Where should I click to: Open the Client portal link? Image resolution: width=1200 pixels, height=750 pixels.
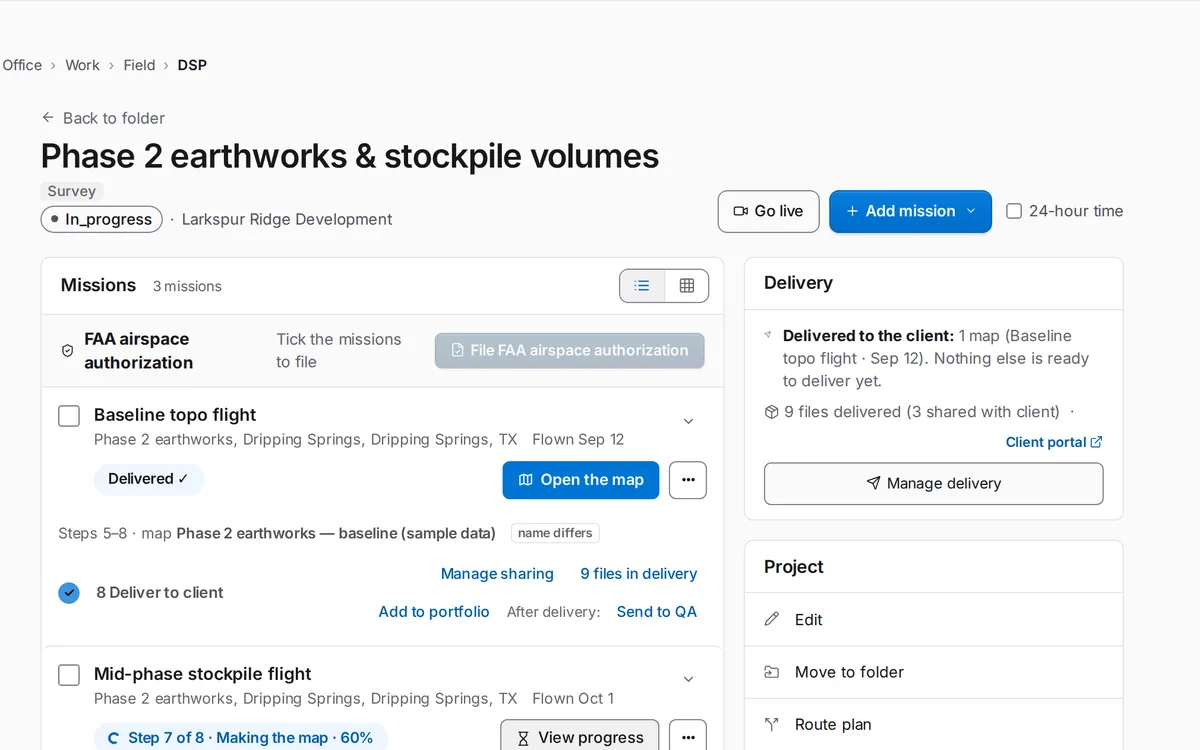point(1054,442)
